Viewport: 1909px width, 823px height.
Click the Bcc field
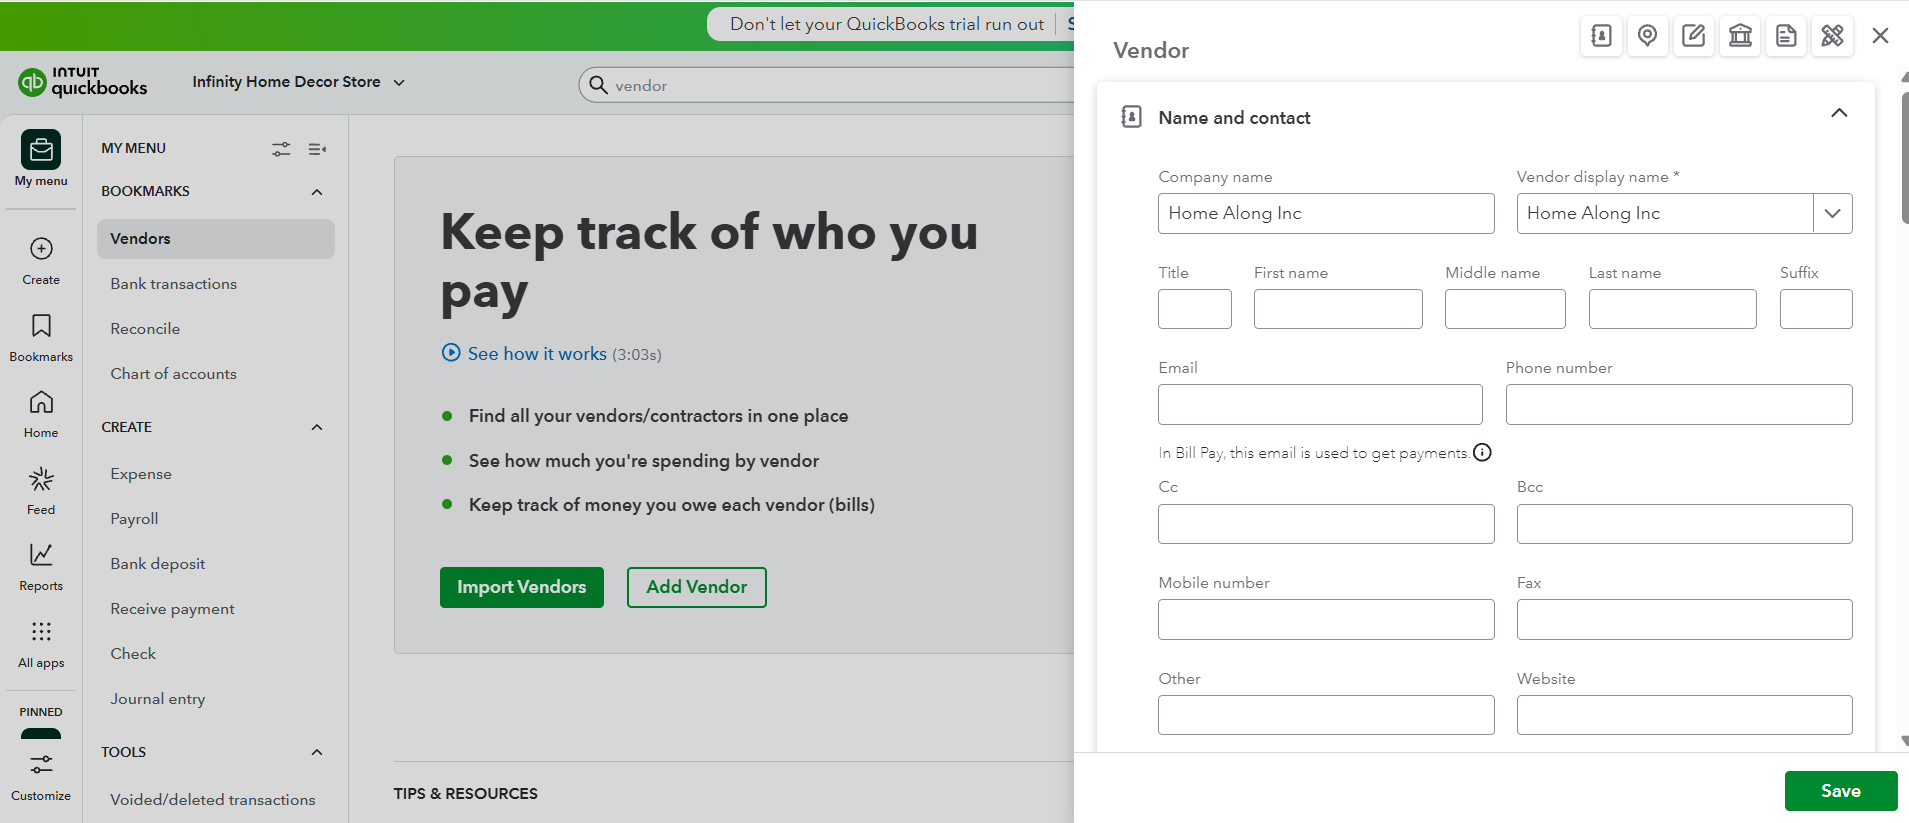(1685, 524)
